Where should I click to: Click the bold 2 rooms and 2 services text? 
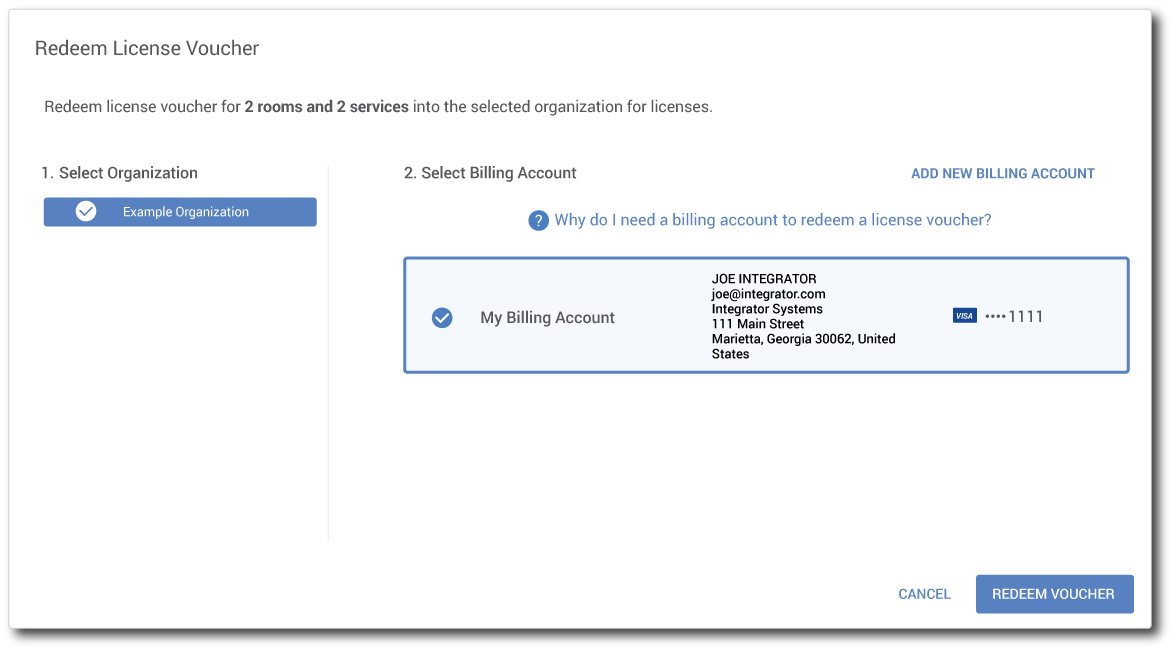point(326,107)
